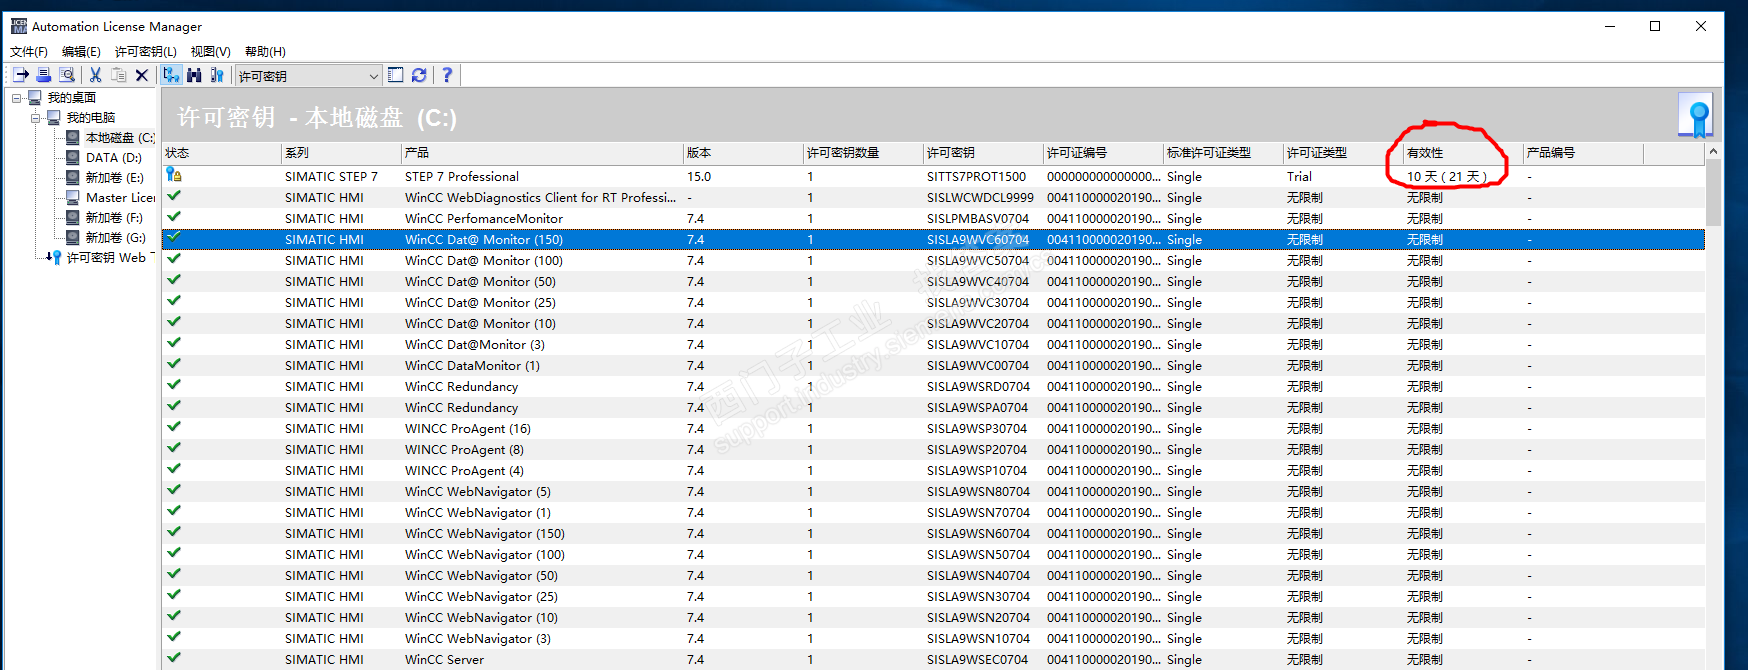1748x670 pixels.
Task: Click the Trial license type cell
Action: [1299, 176]
